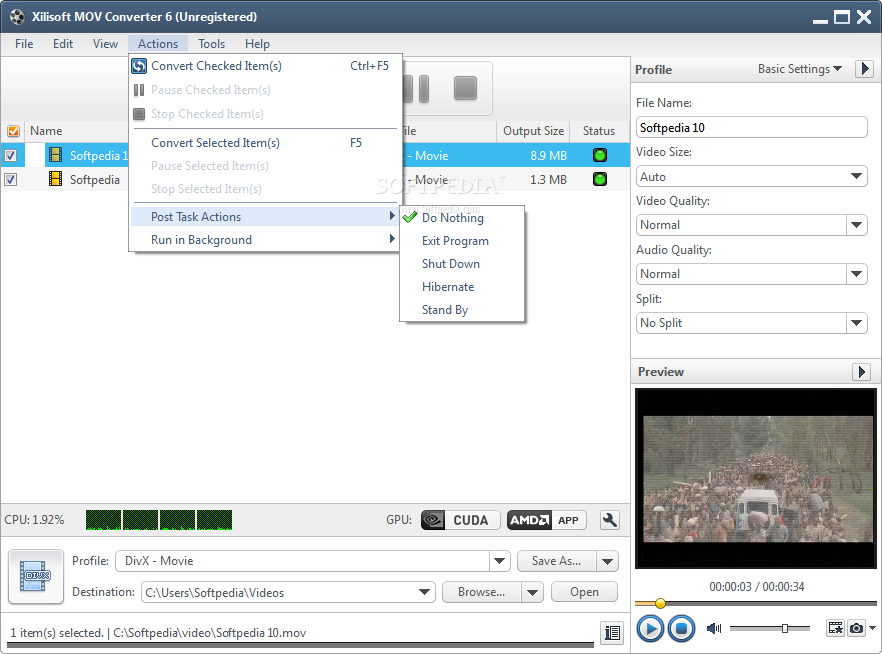The height and width of the screenshot is (654, 882).
Task: Open the DivX - Movie profile dropdown
Action: [x=499, y=561]
